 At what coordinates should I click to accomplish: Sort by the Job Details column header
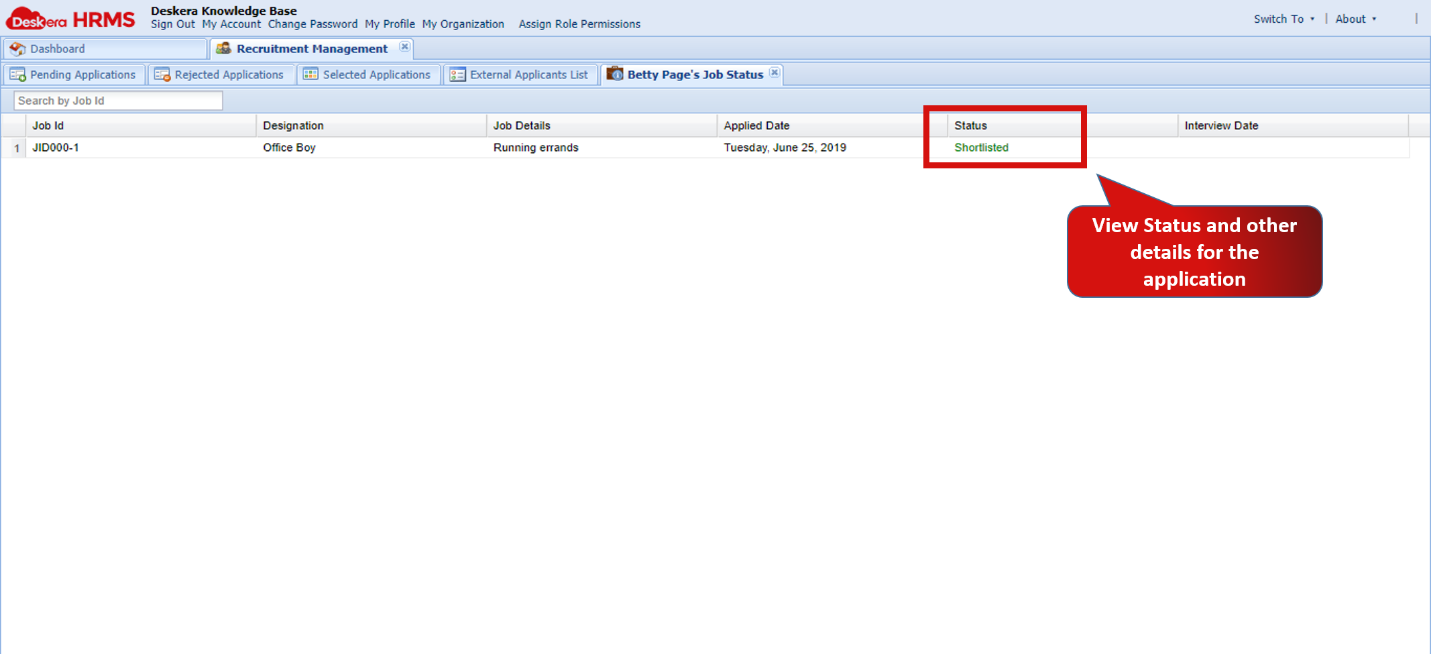tap(602, 126)
